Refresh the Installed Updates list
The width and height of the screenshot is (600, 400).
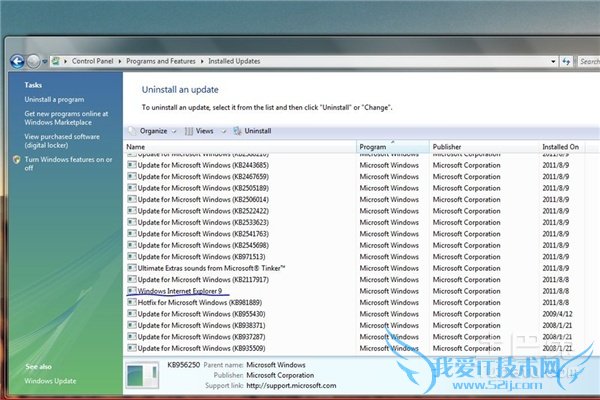[x=566, y=61]
